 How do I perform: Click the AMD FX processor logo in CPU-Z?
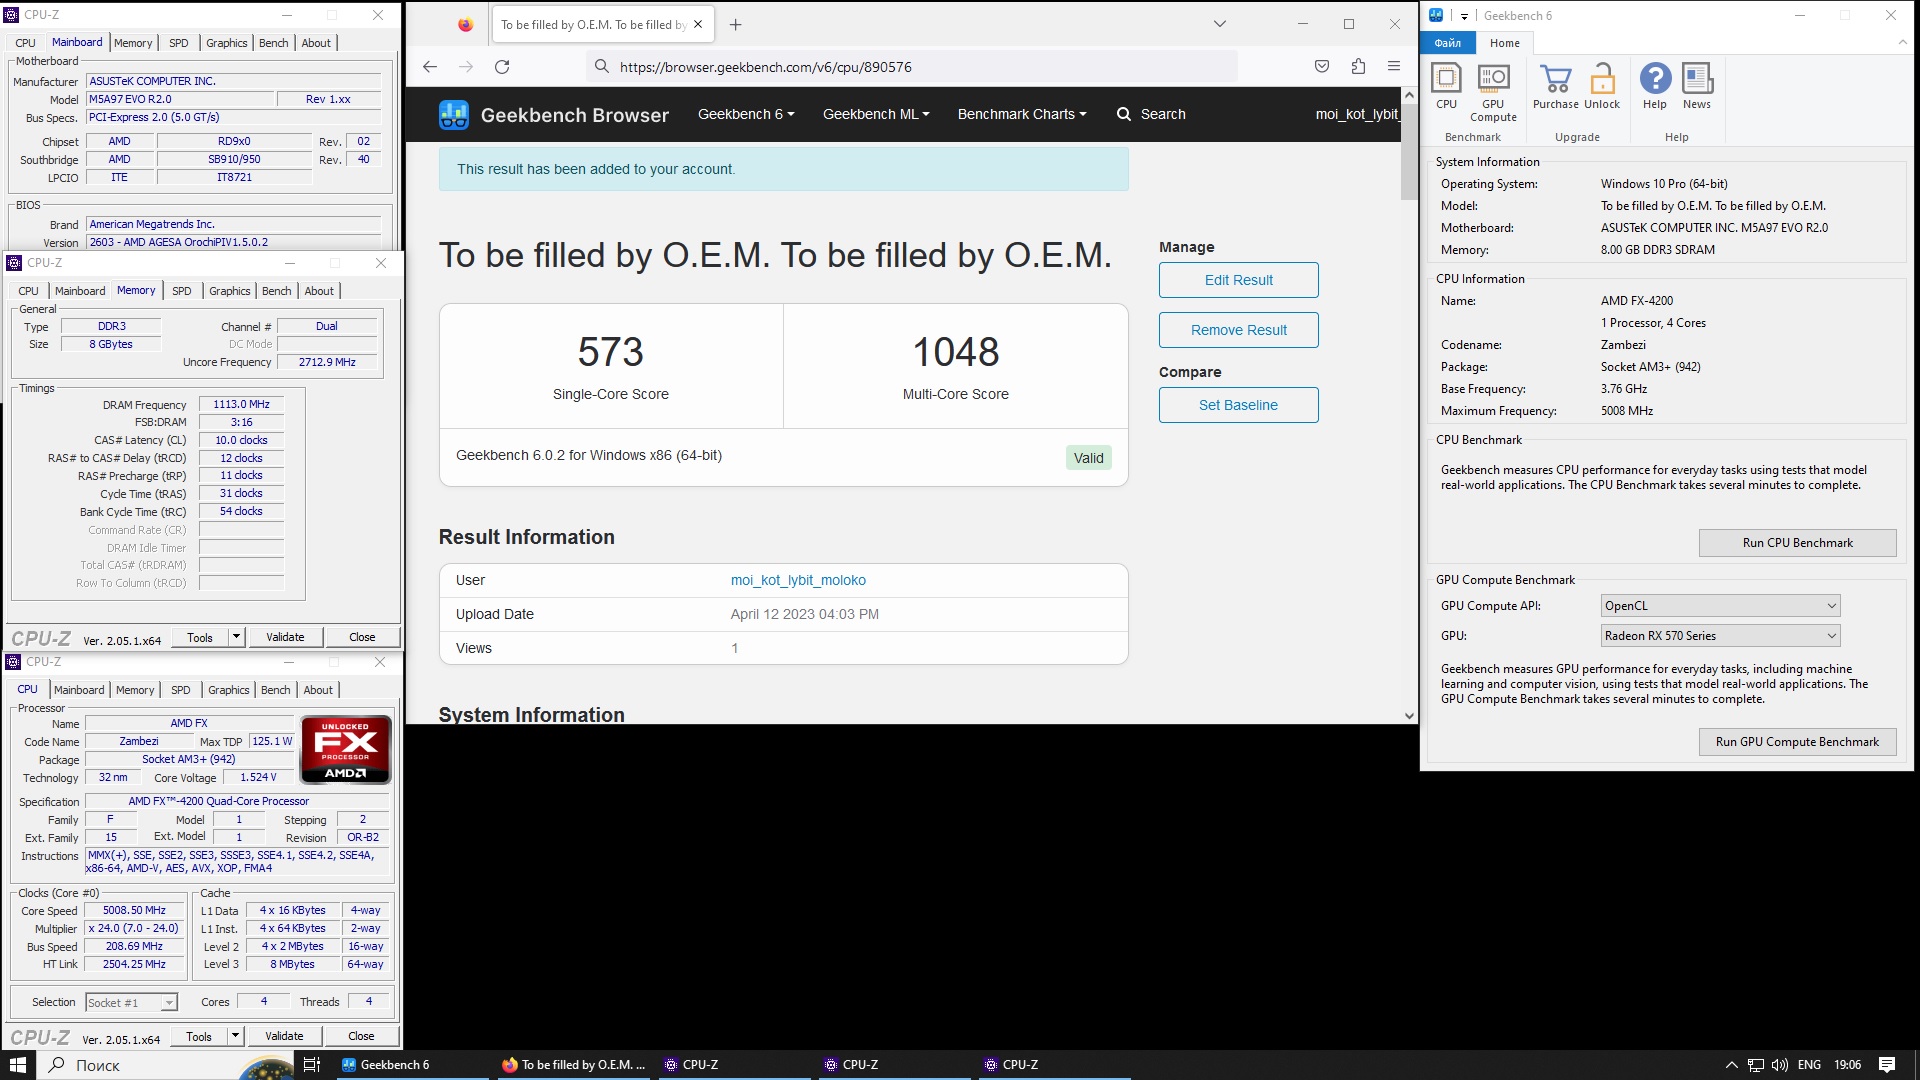pos(345,750)
